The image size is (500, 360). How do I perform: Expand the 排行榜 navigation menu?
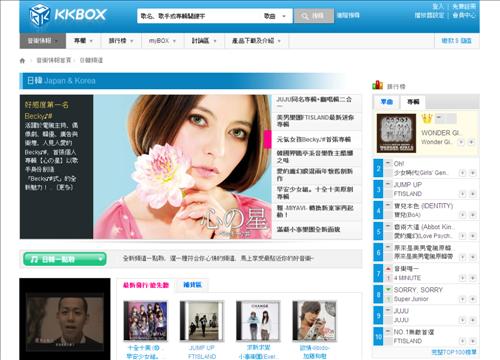point(121,41)
